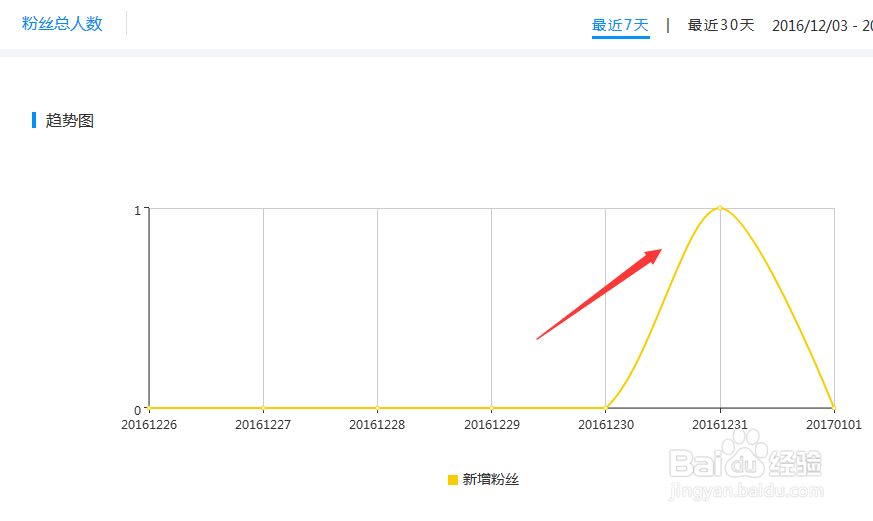Image resolution: width=873 pixels, height=521 pixels.
Task: Click the yellow 新增粉丝 legend swatch
Action: [452, 480]
